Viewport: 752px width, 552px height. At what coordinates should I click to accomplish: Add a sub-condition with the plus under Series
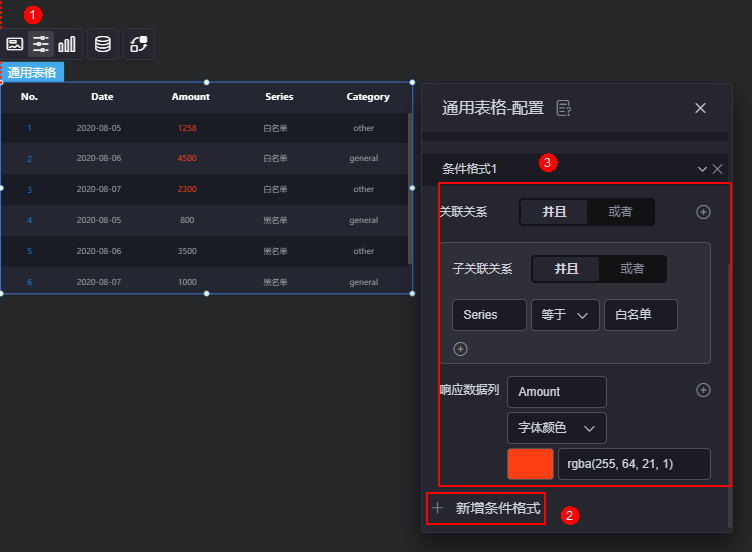tap(460, 349)
